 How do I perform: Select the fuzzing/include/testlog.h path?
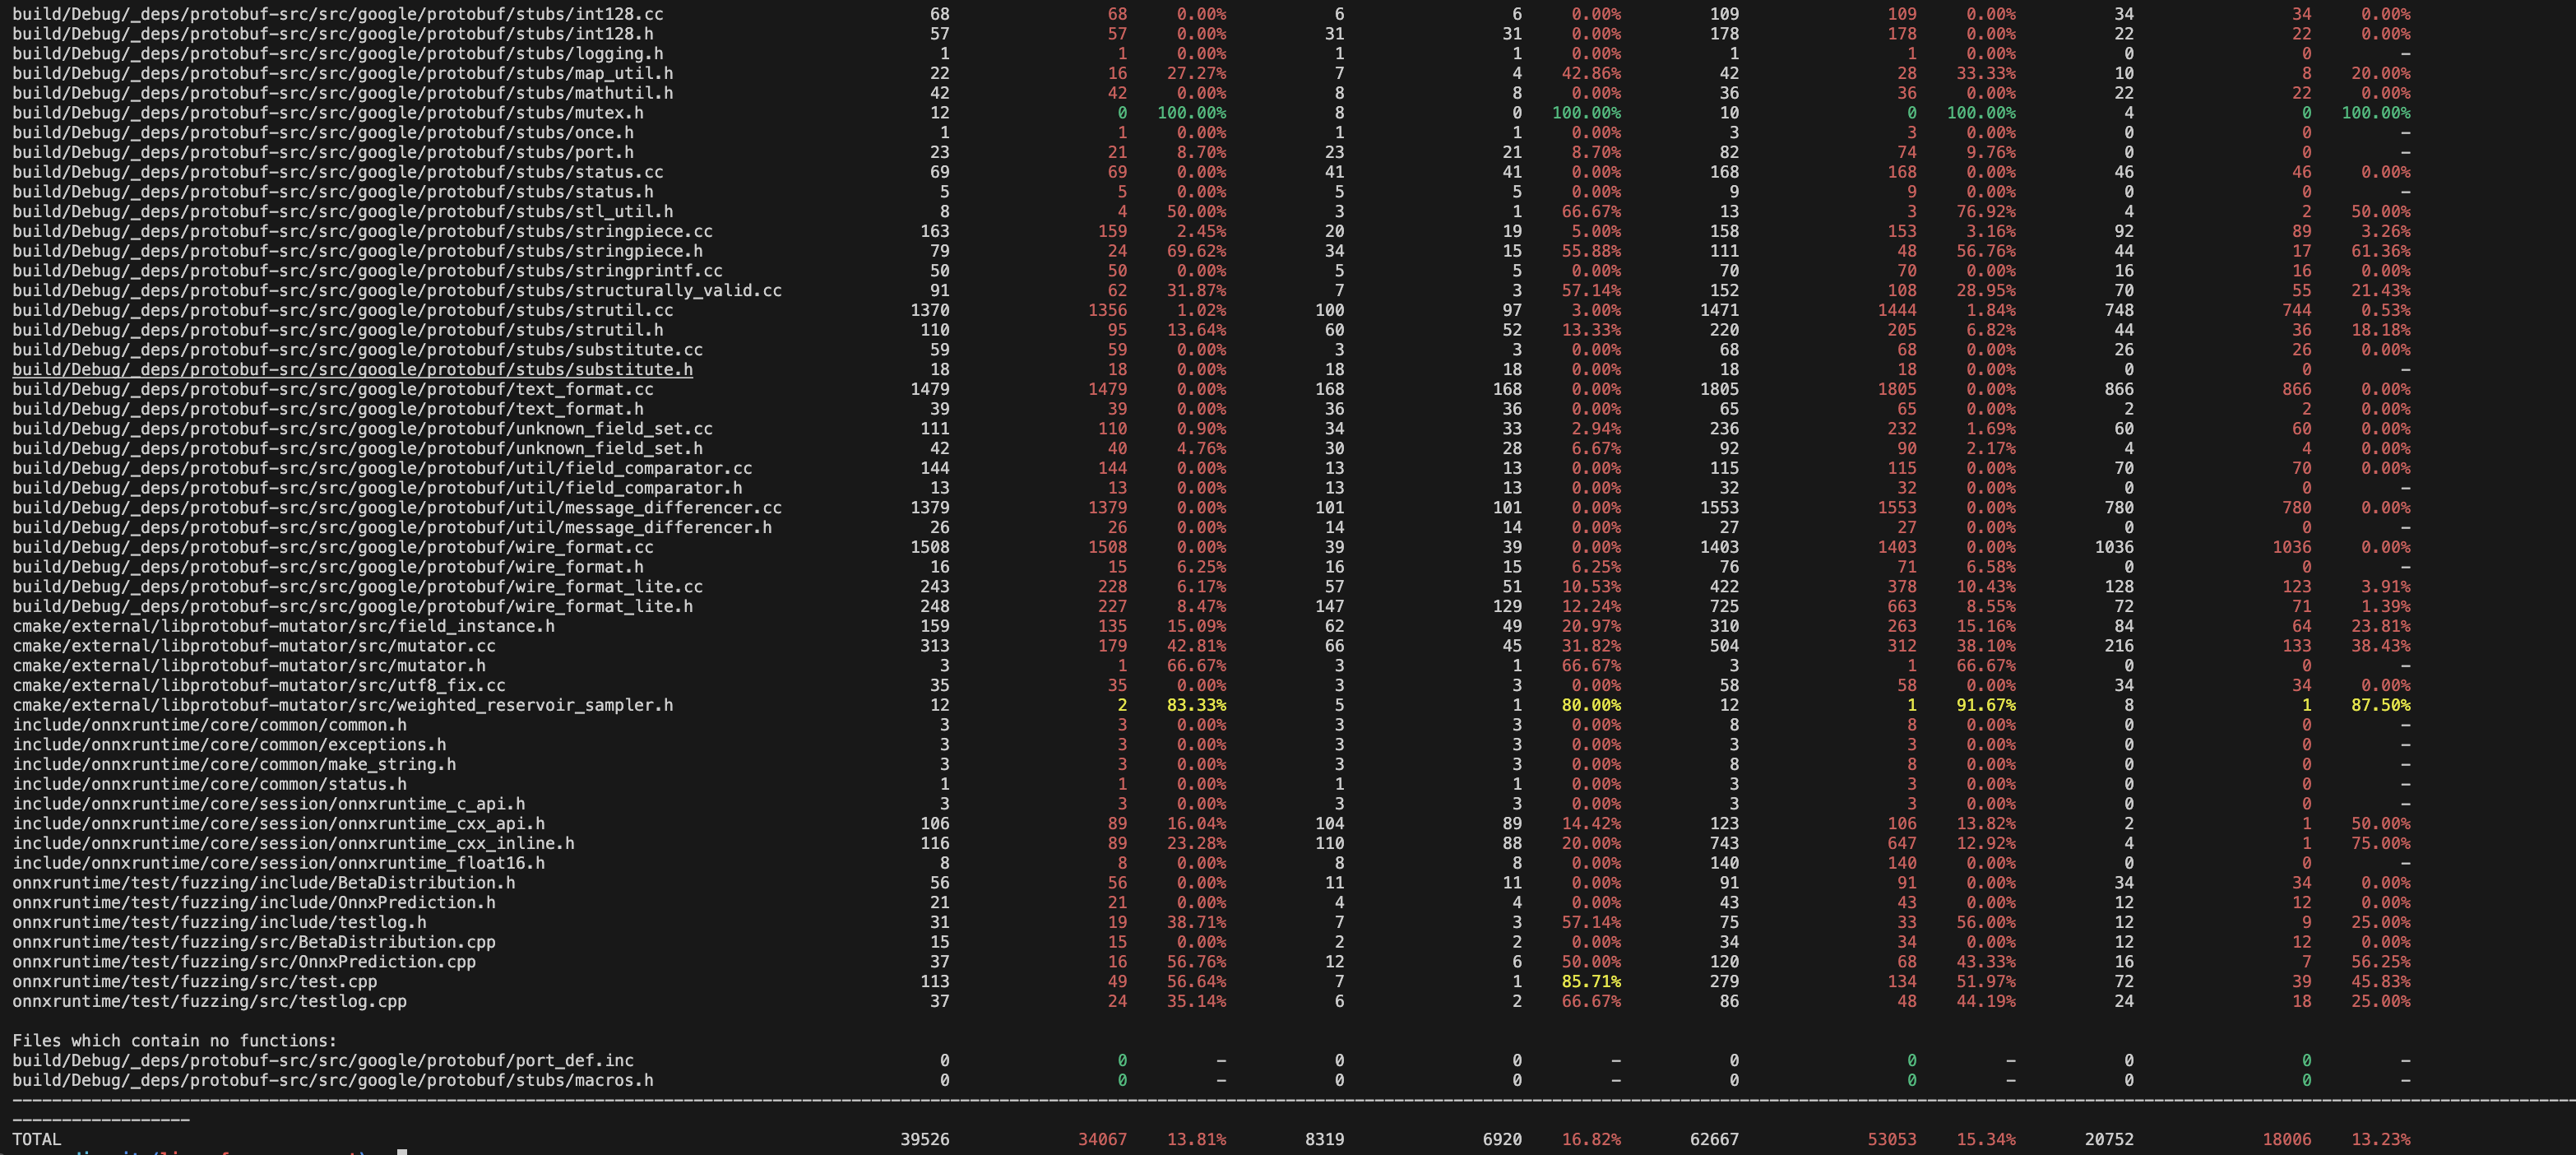tap(219, 923)
